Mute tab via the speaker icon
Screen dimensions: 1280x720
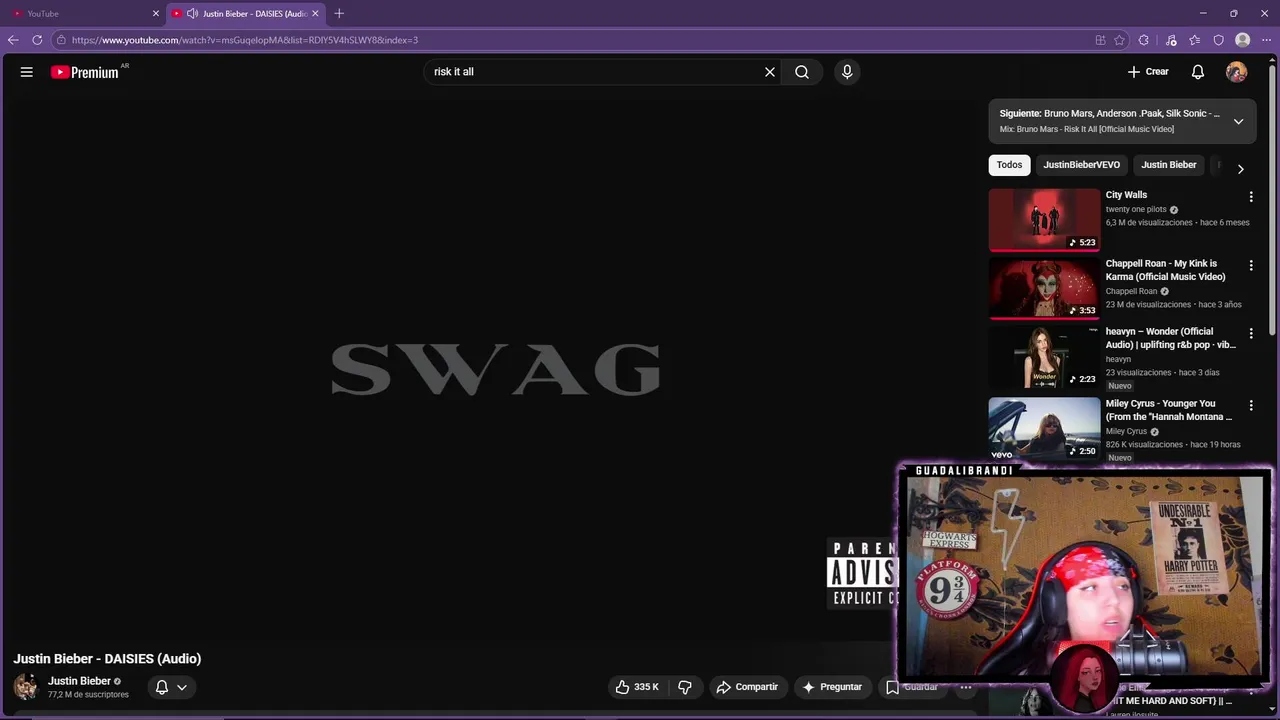click(x=192, y=14)
